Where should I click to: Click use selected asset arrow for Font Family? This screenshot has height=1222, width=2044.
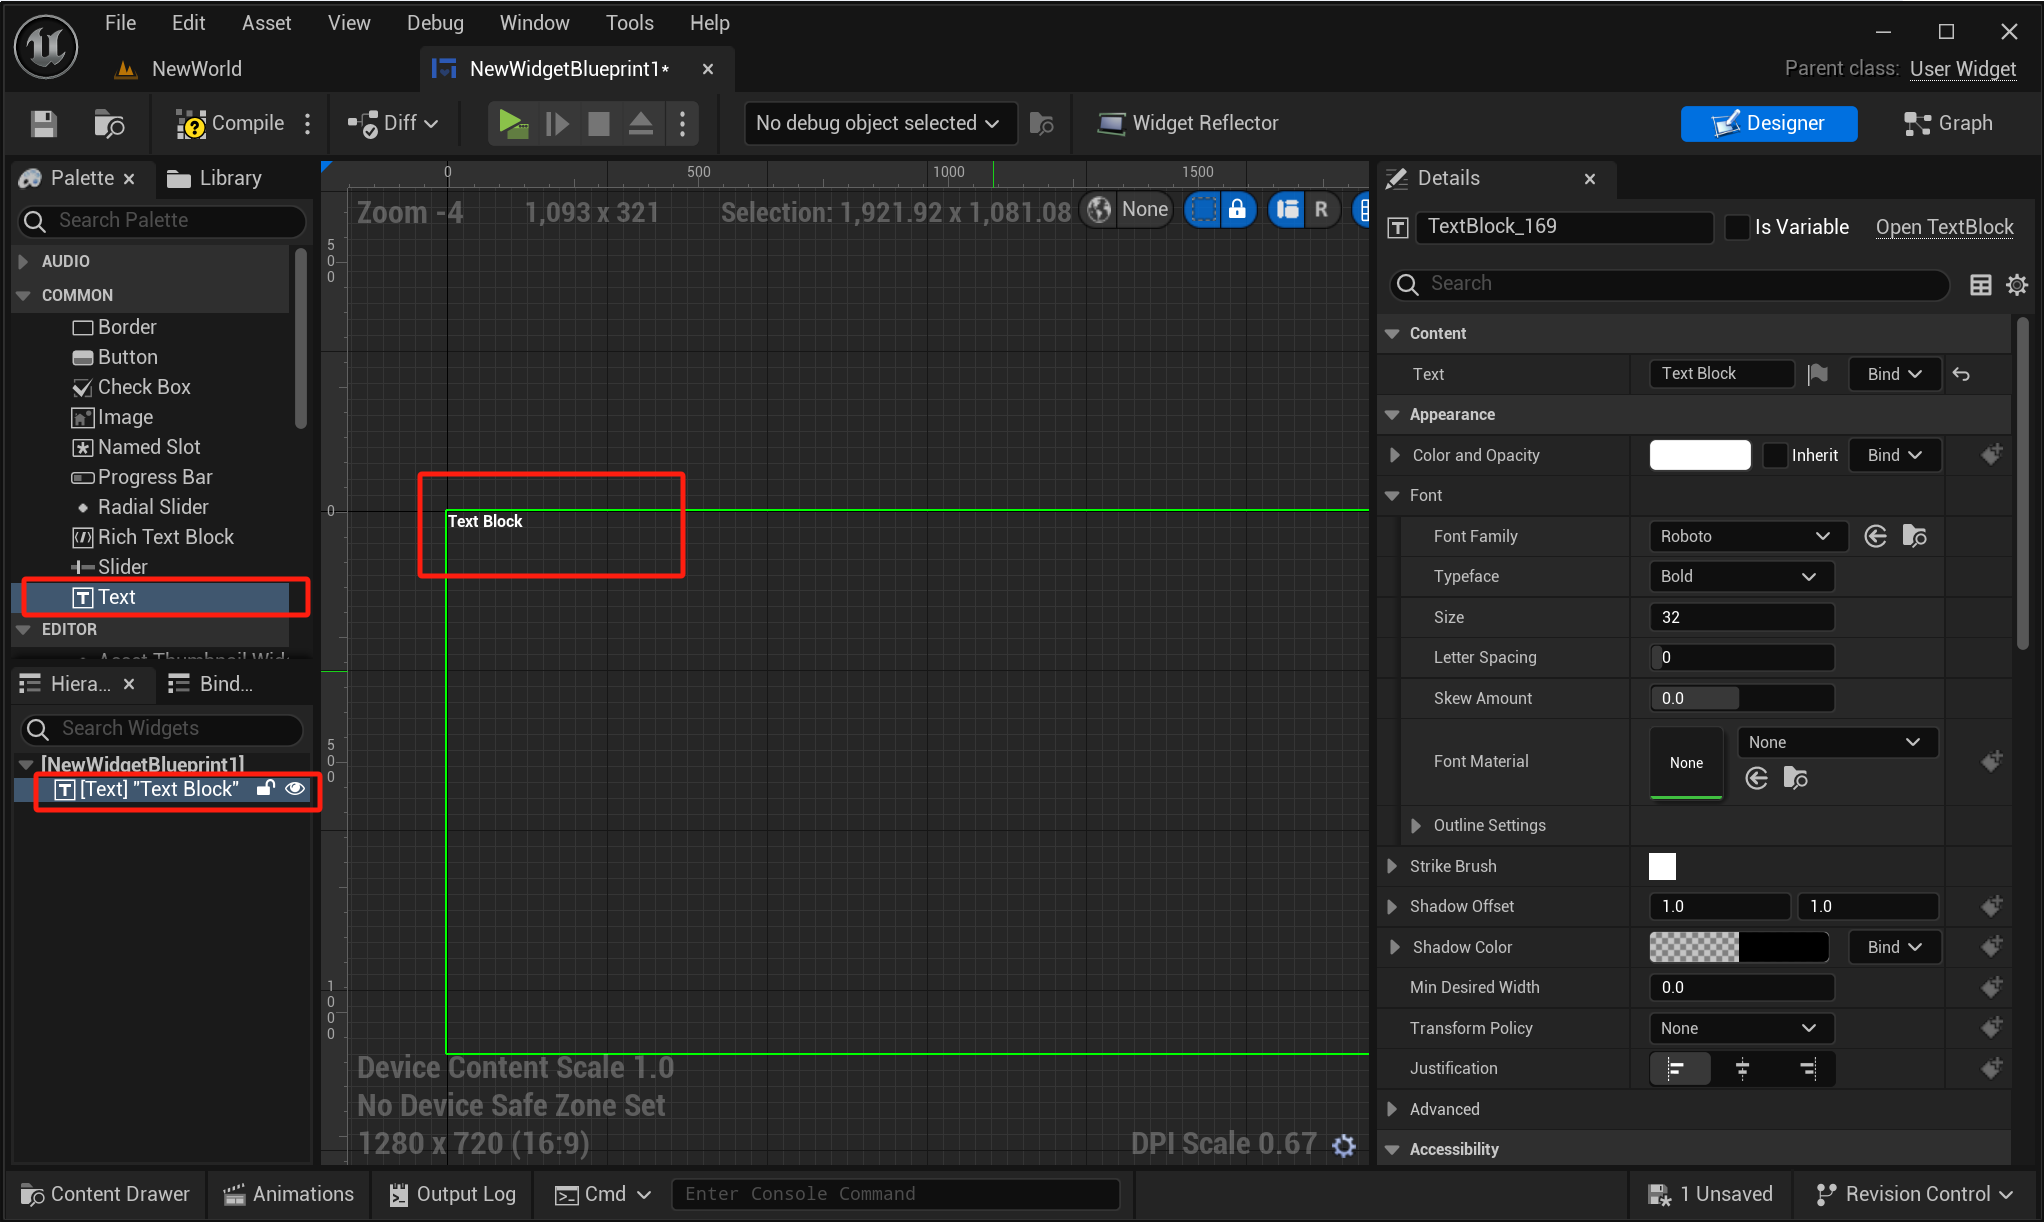click(1875, 536)
